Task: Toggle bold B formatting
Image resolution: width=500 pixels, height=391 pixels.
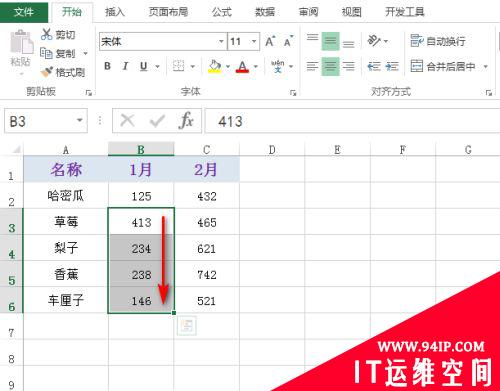Action: tap(107, 66)
